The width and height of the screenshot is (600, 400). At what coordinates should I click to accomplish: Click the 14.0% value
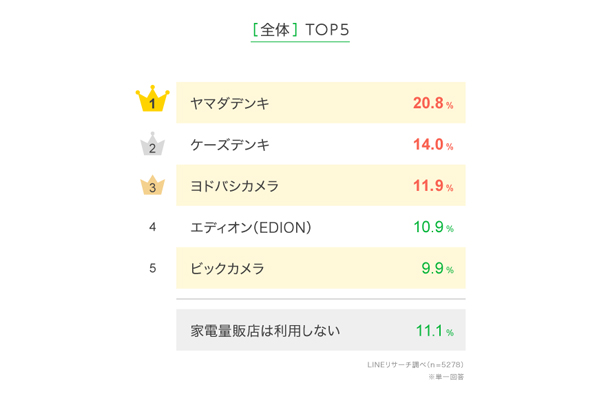(433, 145)
